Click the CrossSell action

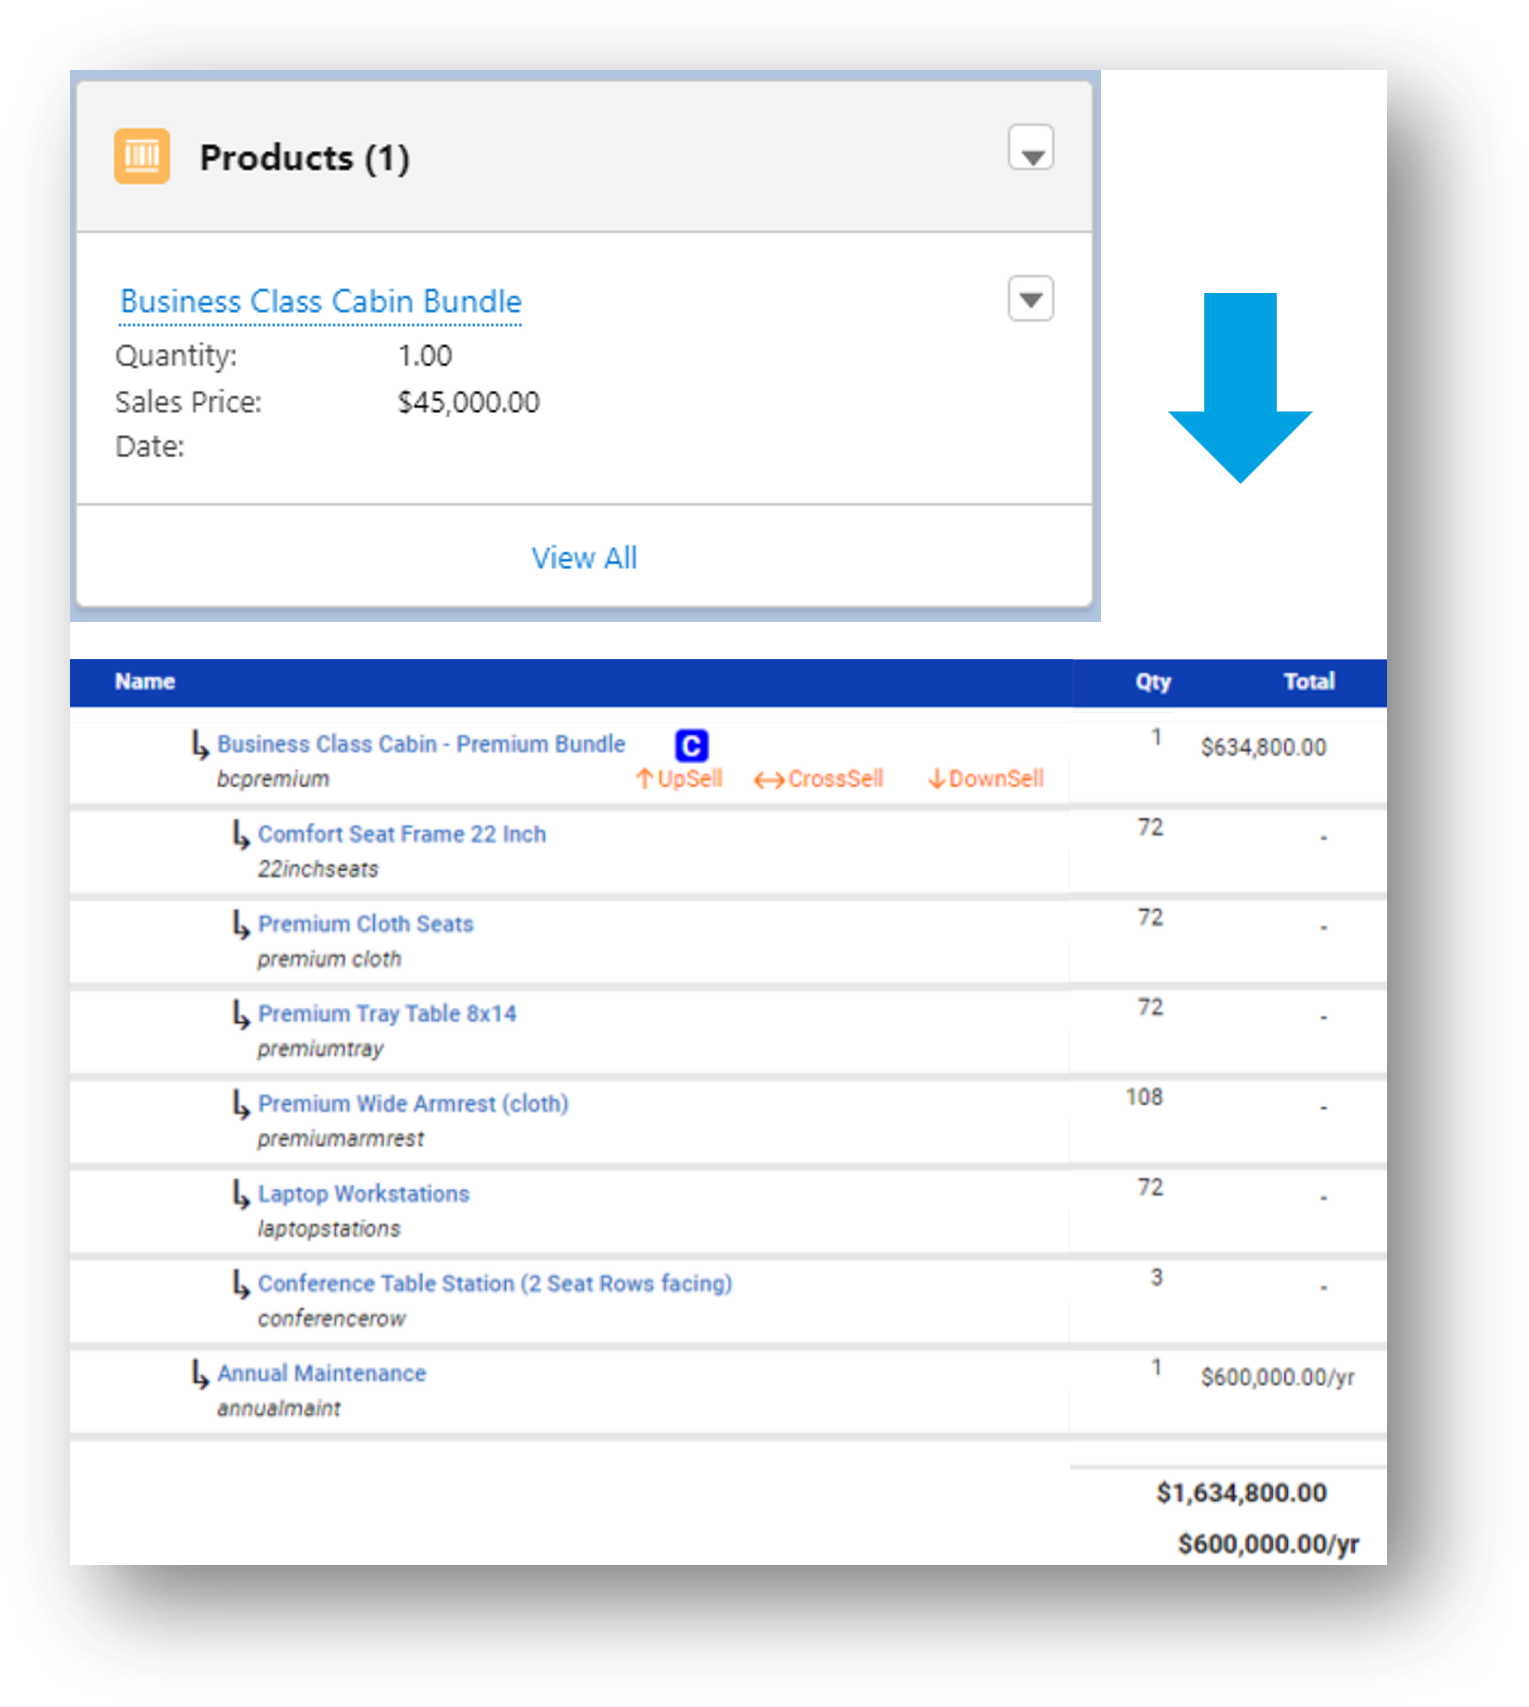pyautogui.click(x=819, y=779)
